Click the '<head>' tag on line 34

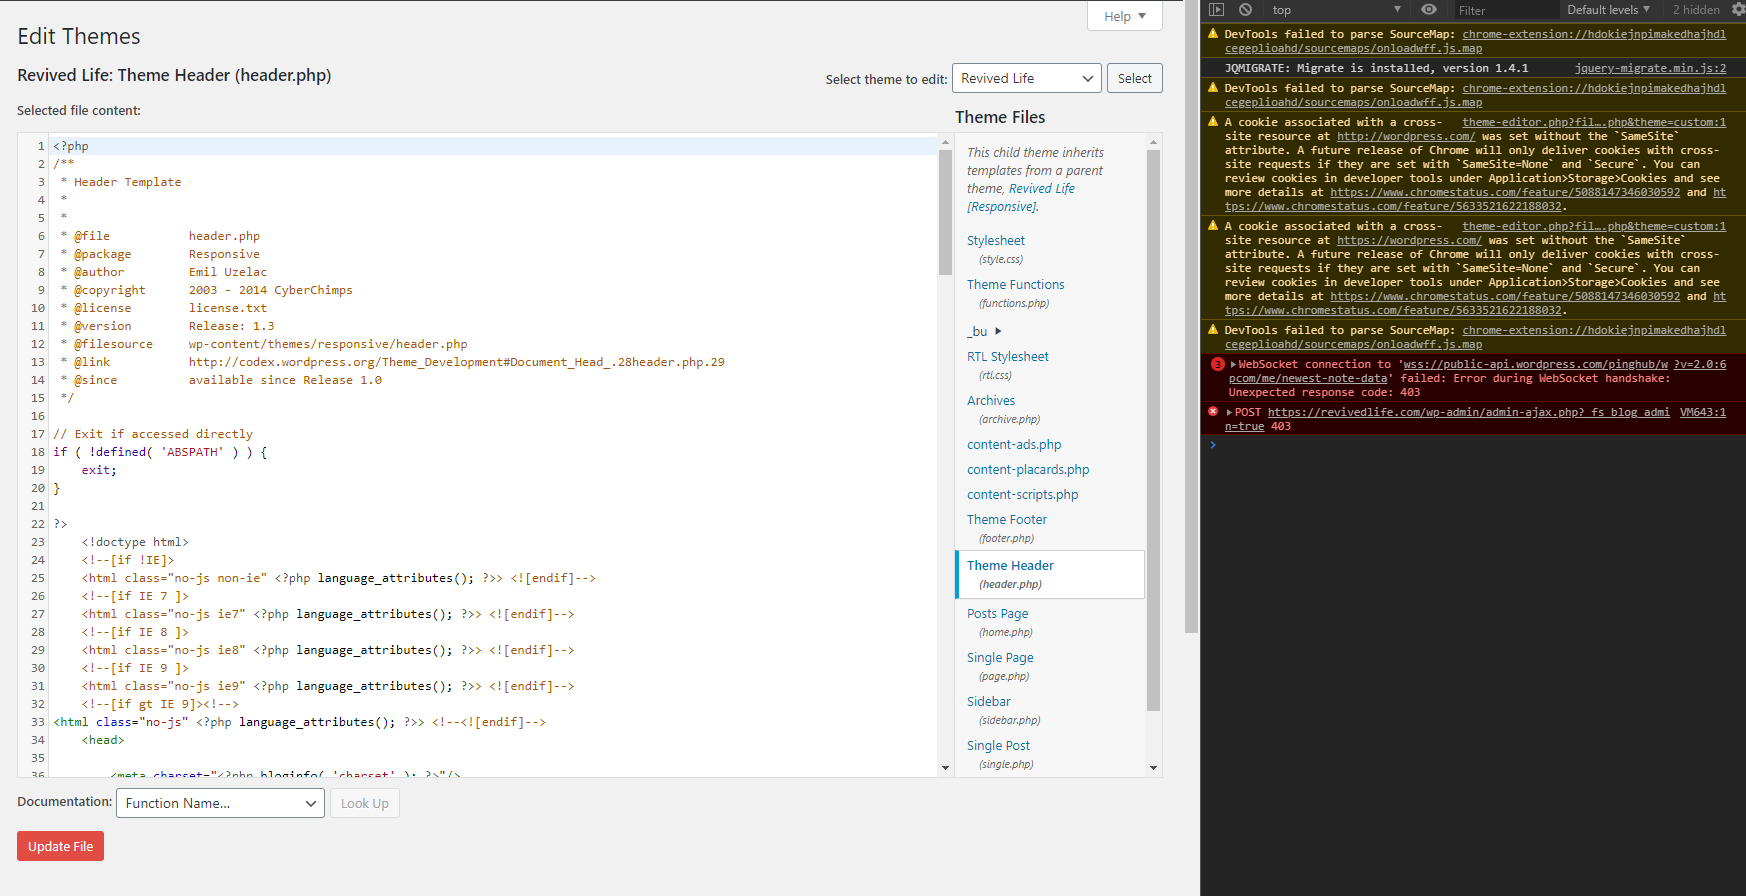(103, 740)
